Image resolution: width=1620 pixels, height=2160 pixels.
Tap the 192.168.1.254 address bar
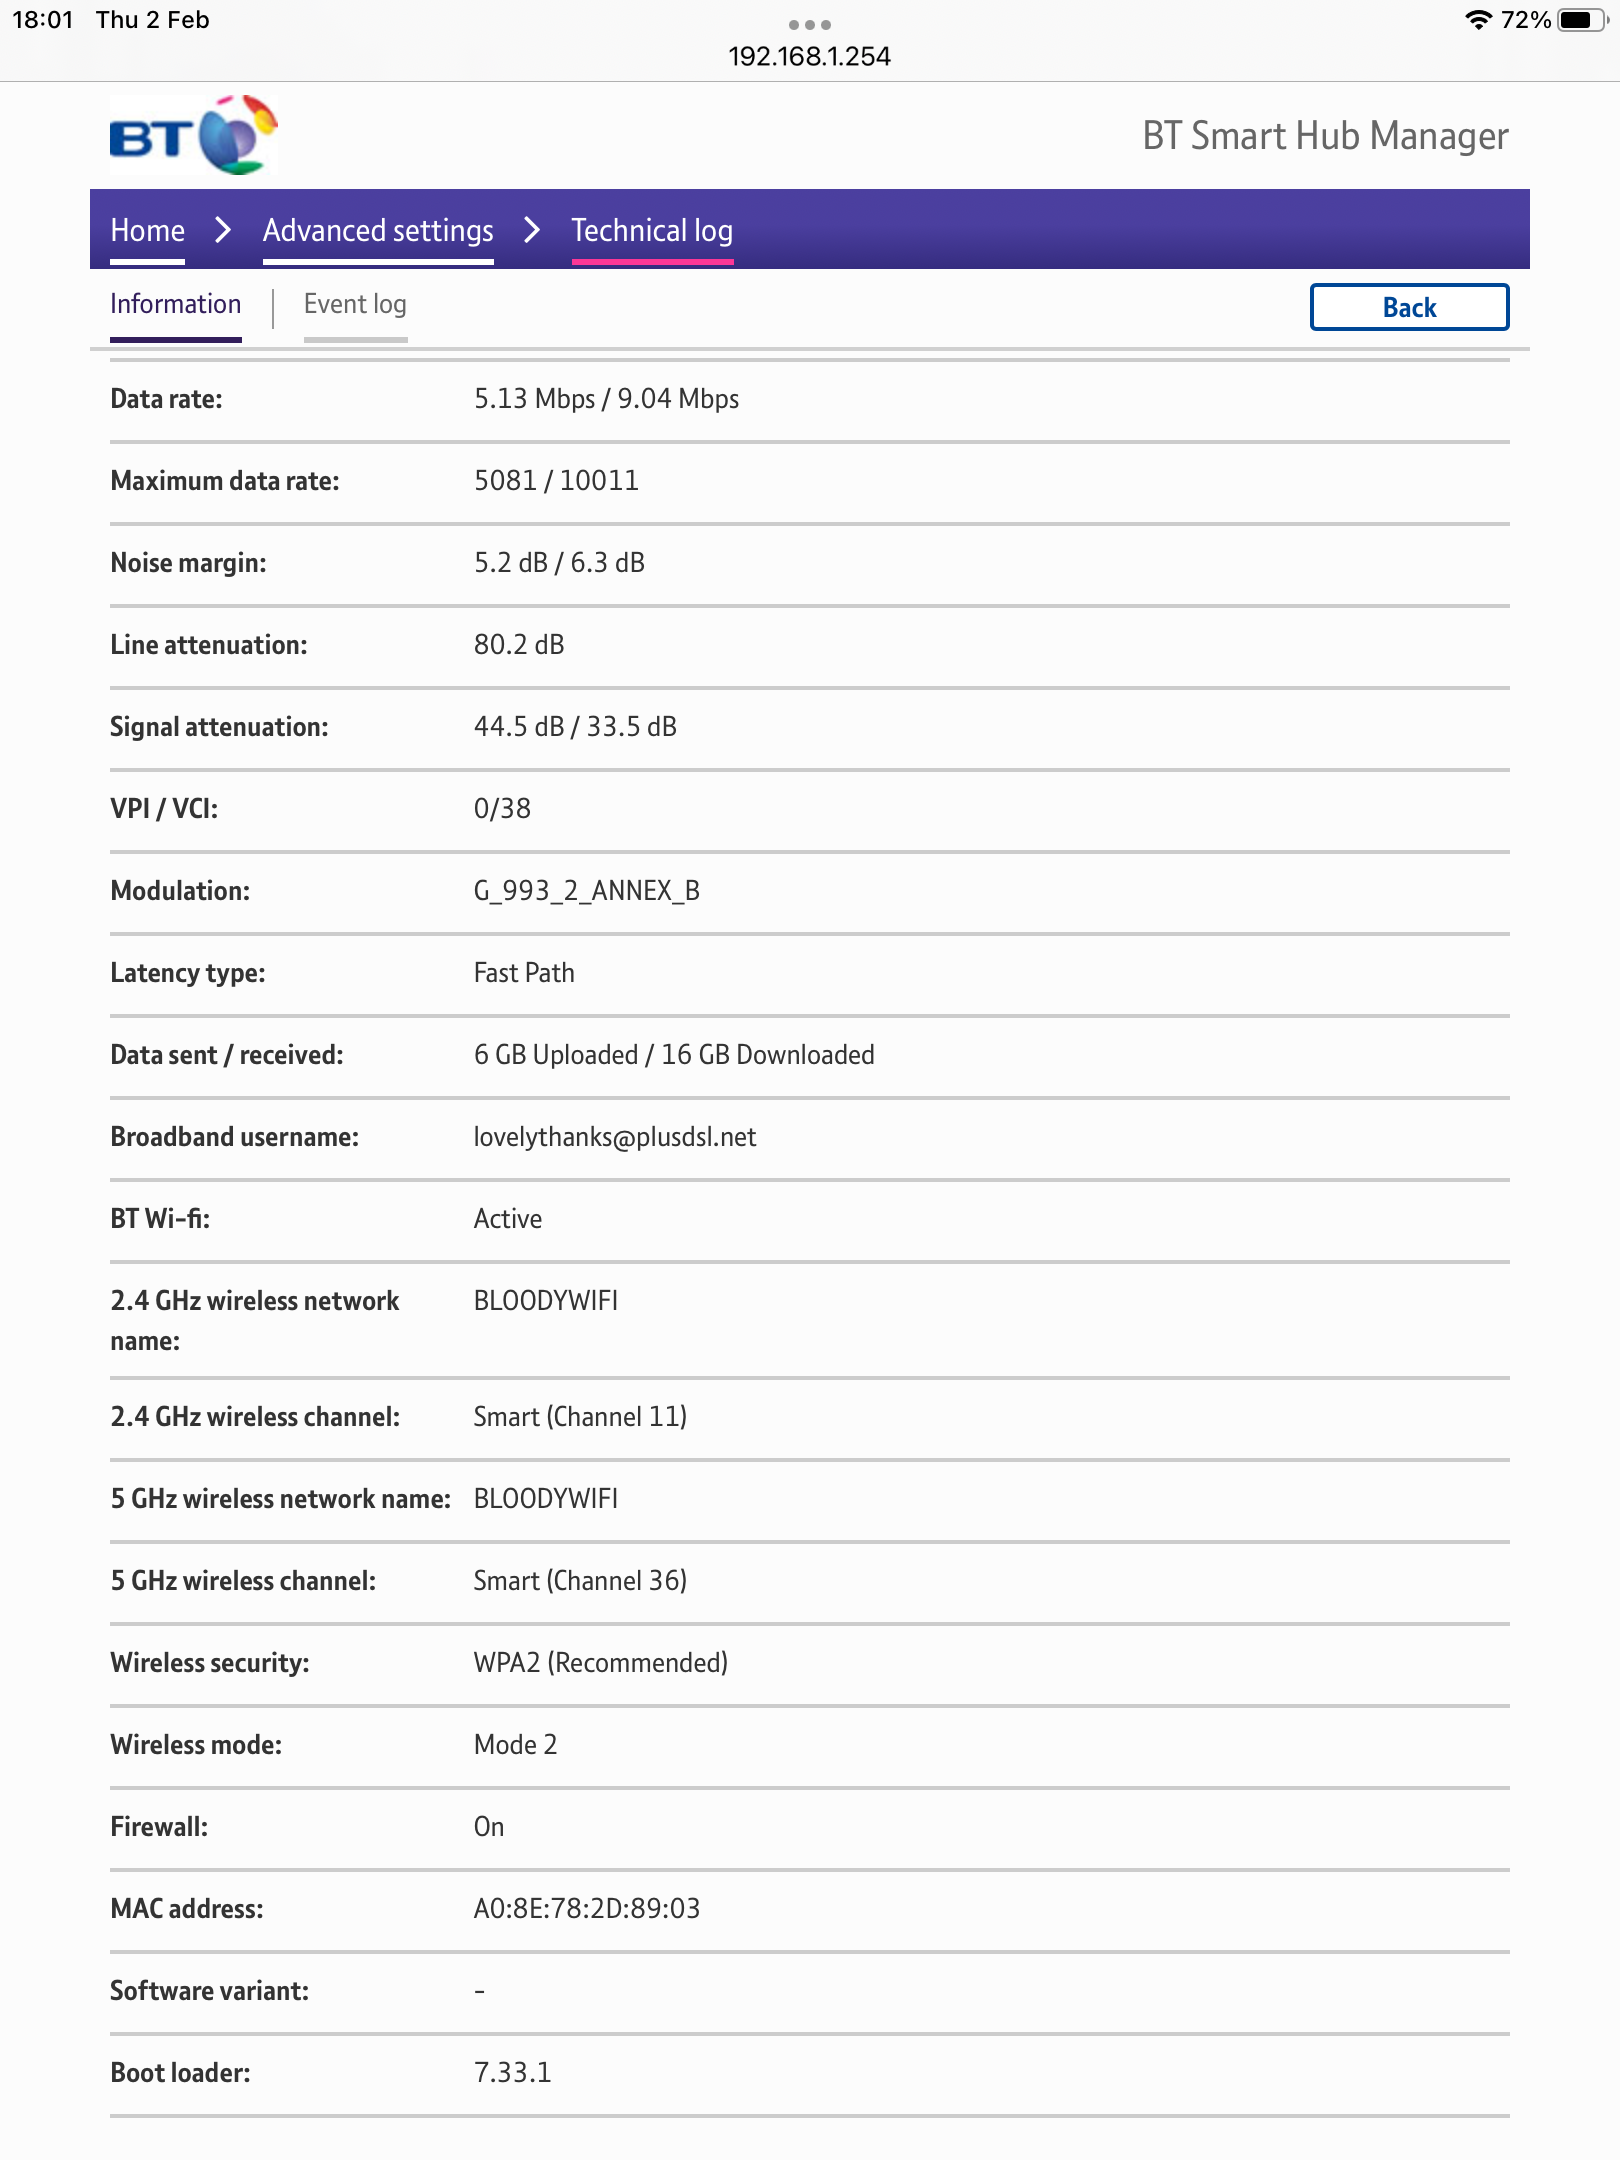tap(809, 56)
